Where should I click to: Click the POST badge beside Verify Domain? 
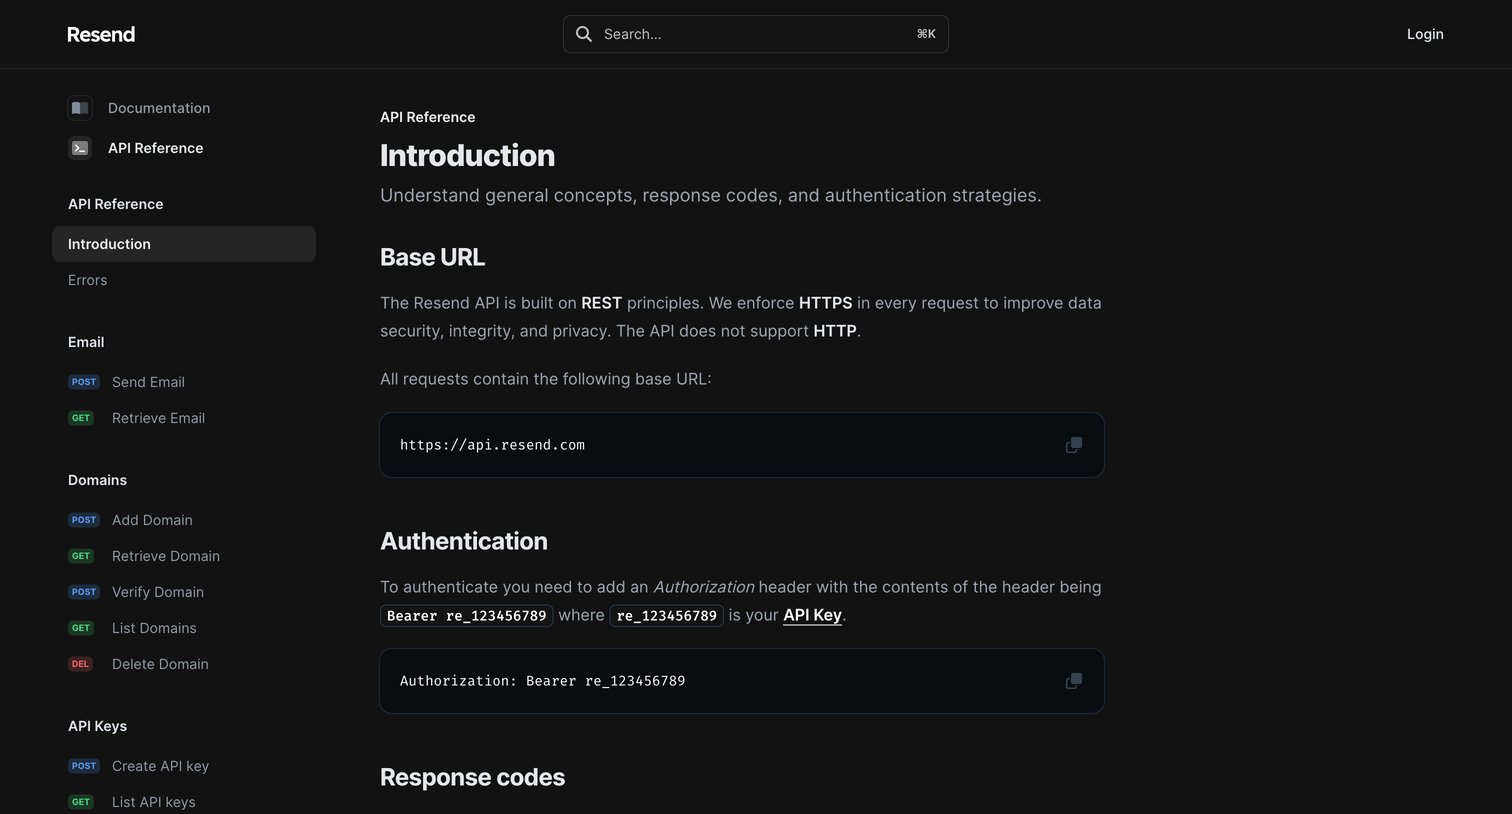[x=84, y=592]
